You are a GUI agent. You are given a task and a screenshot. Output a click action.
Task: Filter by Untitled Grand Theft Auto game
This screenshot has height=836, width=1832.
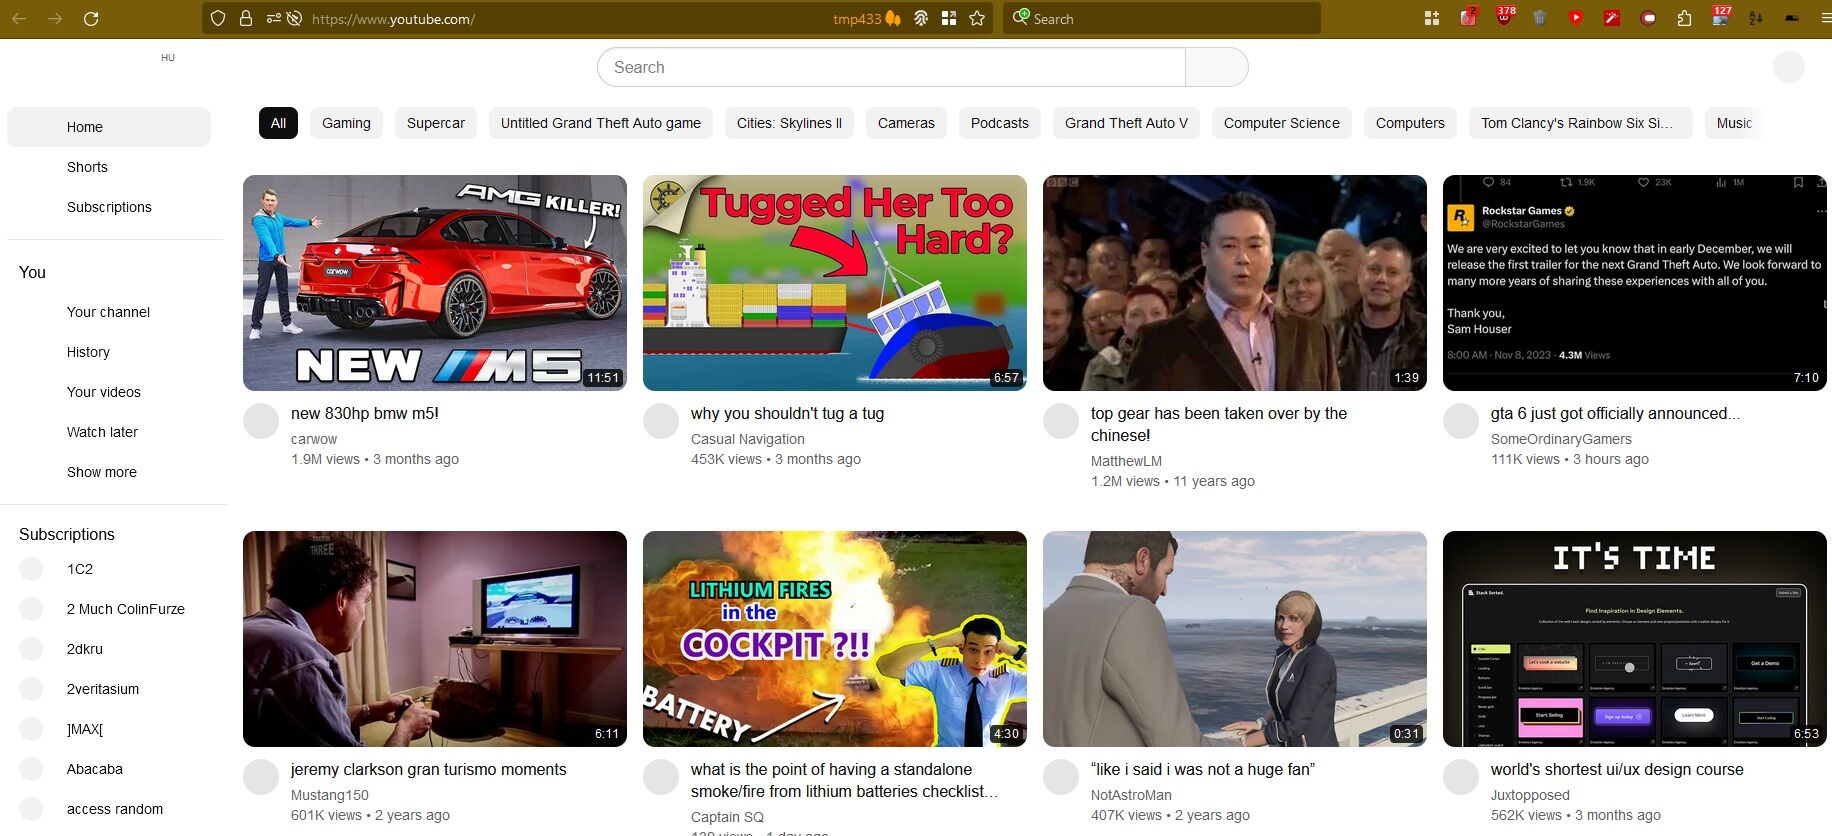601,123
